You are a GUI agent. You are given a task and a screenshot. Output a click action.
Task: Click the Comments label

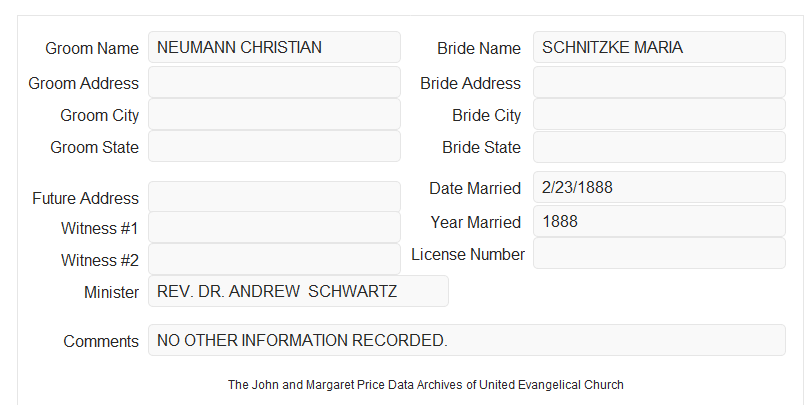(x=101, y=341)
